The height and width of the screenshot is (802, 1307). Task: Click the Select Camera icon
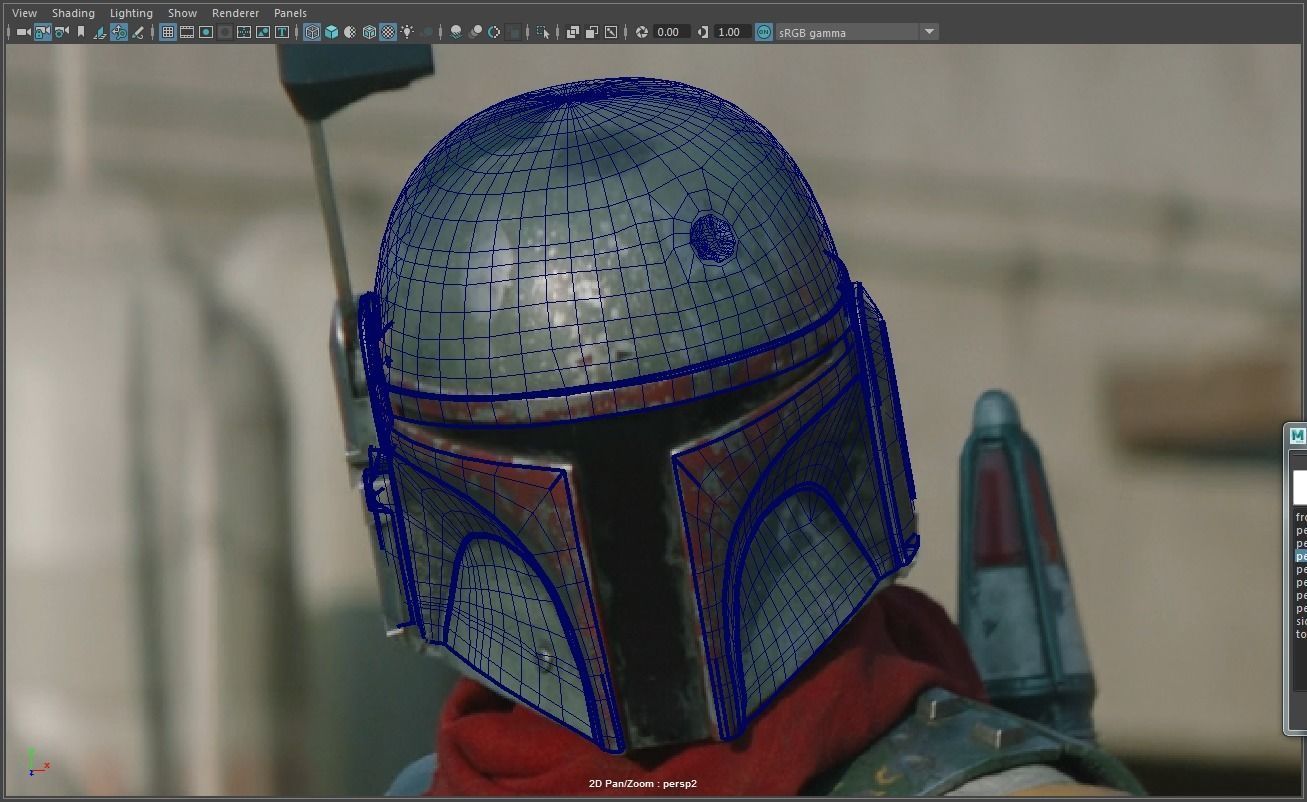[23, 32]
